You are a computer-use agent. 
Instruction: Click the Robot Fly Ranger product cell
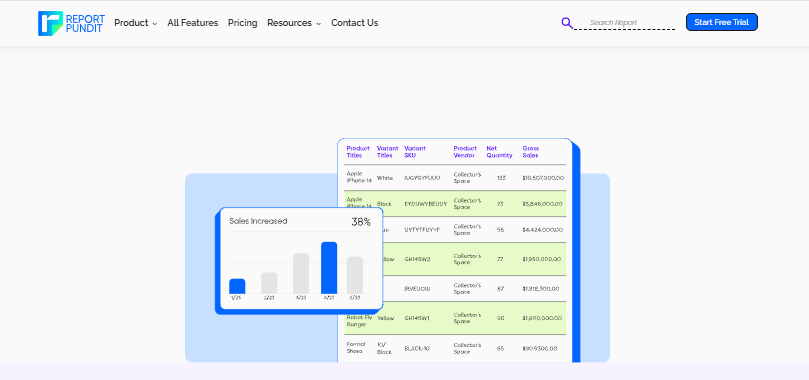click(359, 321)
